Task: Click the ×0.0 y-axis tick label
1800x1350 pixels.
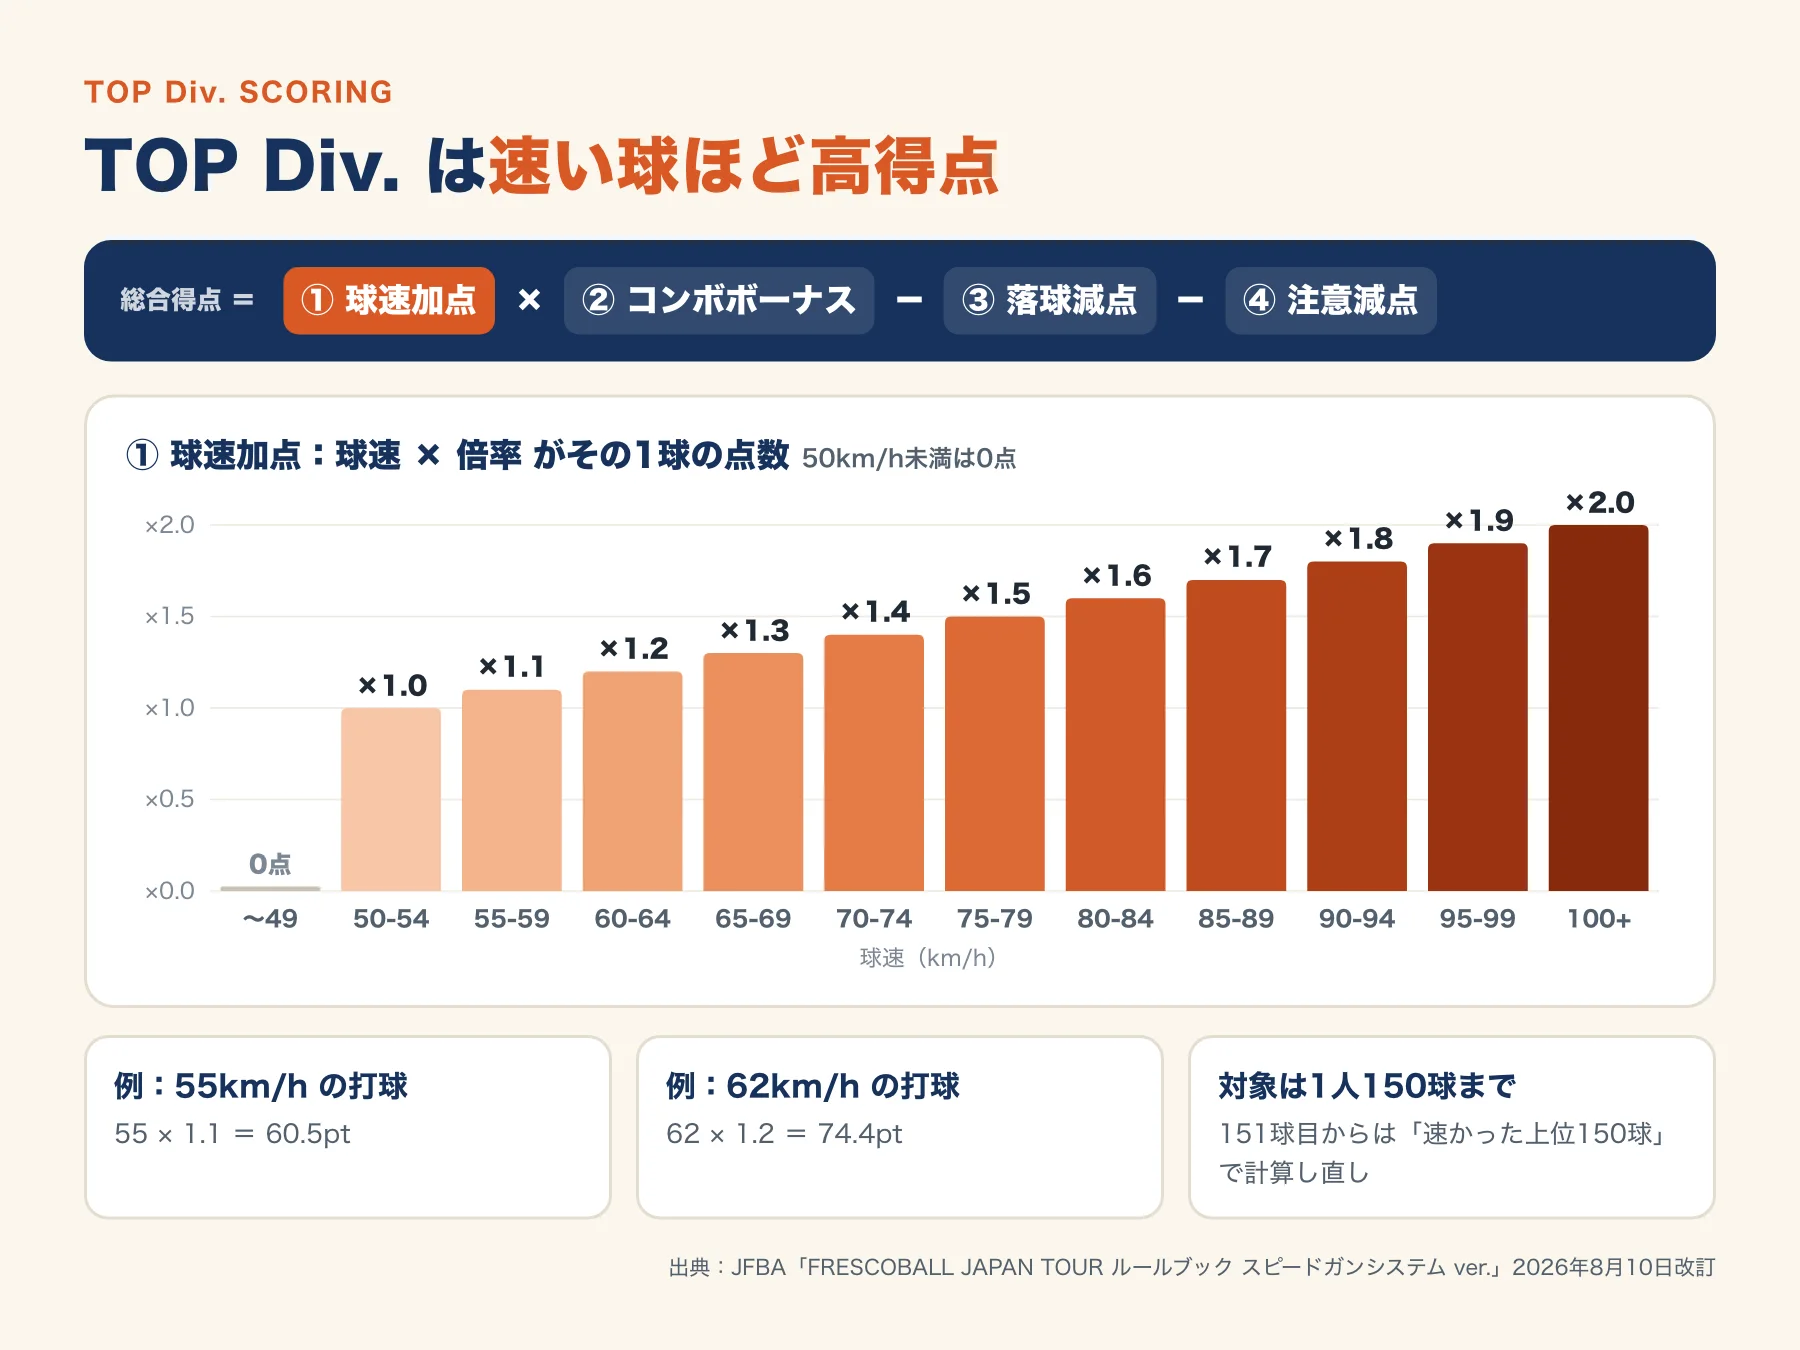Action: tap(170, 891)
